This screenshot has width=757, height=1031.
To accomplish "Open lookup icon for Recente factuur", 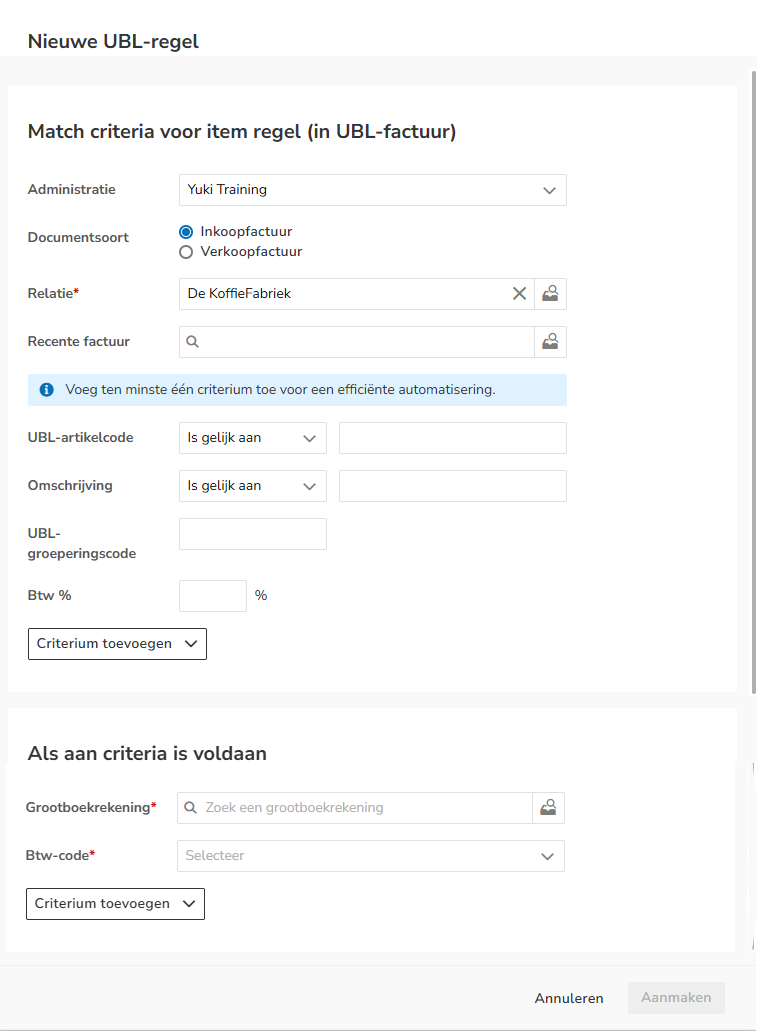I will 550,342.
